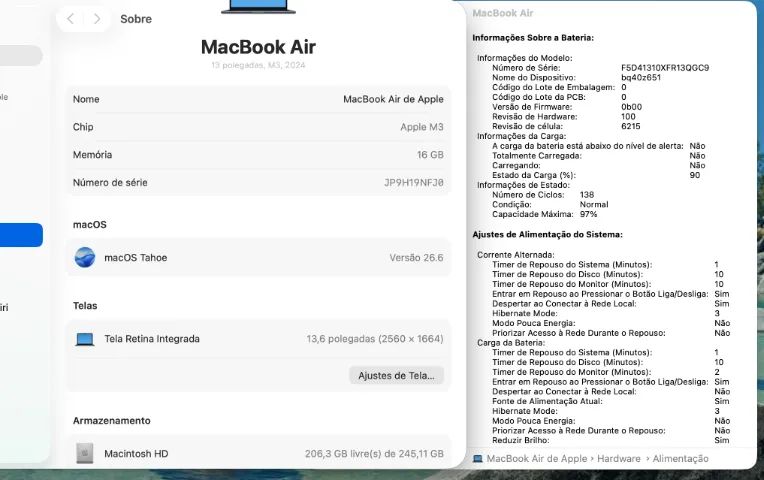Click 'Capacidade Máxima' value 97%
The height and width of the screenshot is (480, 764).
coord(589,214)
